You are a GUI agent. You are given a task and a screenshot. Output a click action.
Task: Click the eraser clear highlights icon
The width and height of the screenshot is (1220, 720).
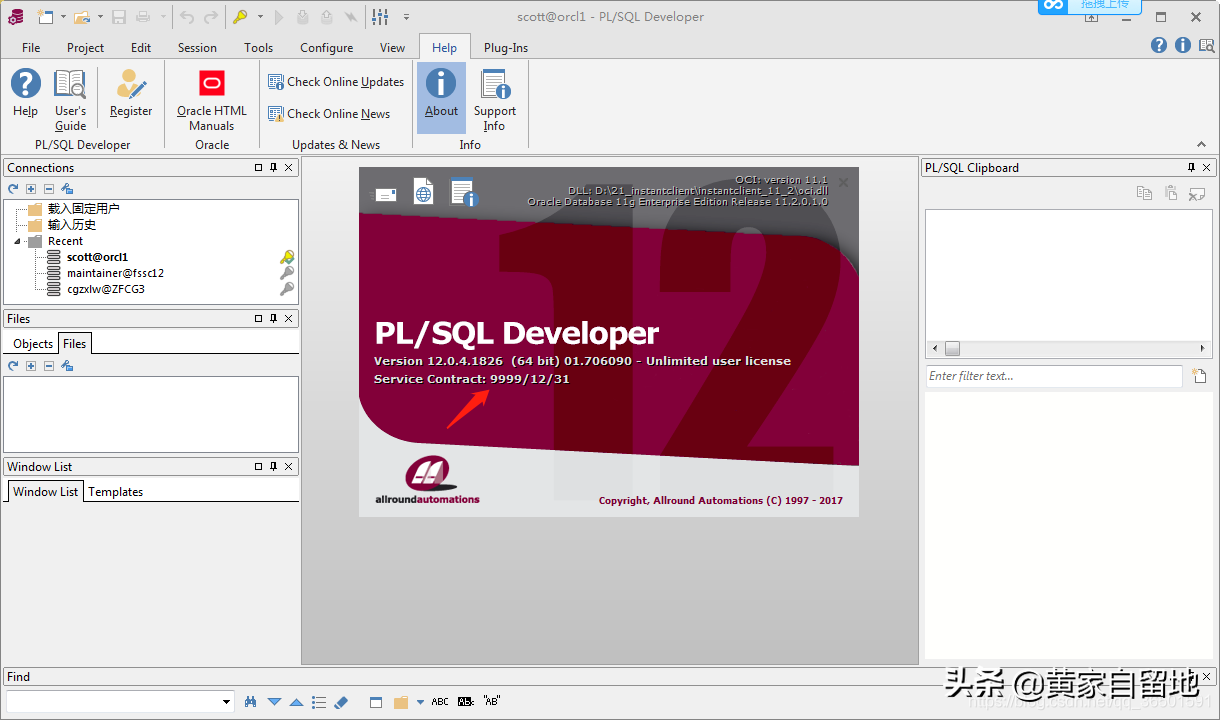tap(341, 702)
